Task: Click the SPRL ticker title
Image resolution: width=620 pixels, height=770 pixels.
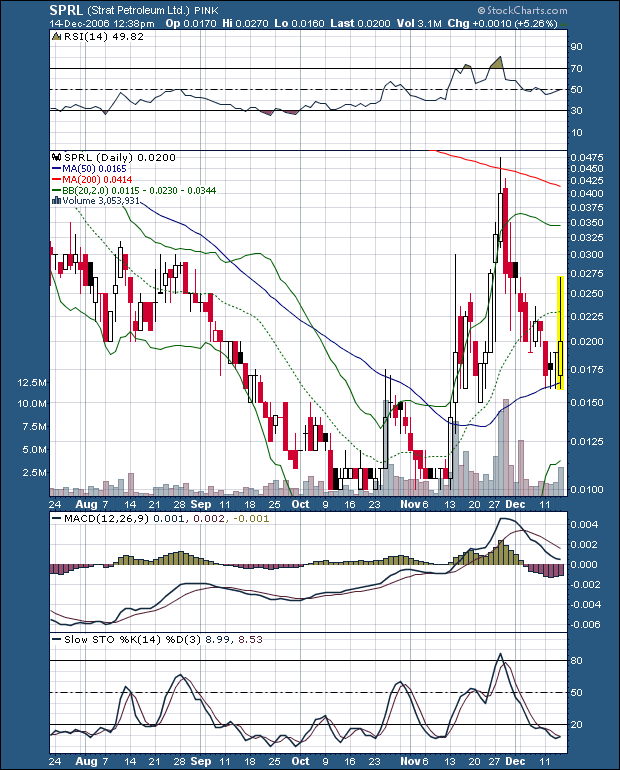Action: click(x=66, y=10)
